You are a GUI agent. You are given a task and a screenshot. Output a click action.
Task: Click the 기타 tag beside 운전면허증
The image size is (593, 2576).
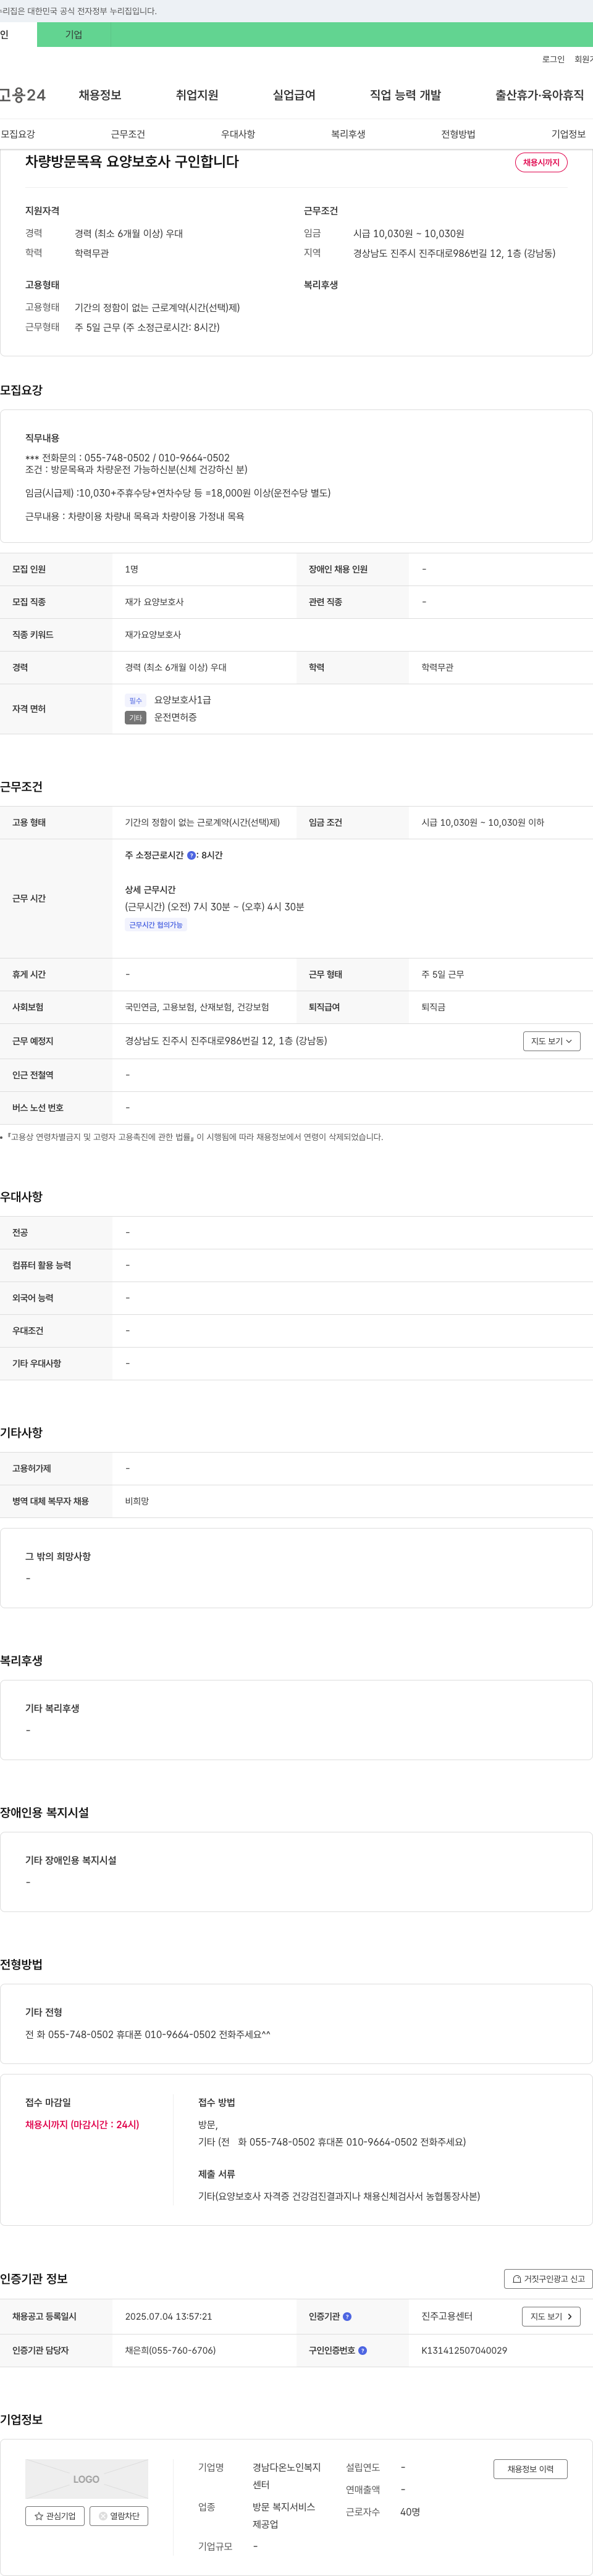click(x=136, y=717)
